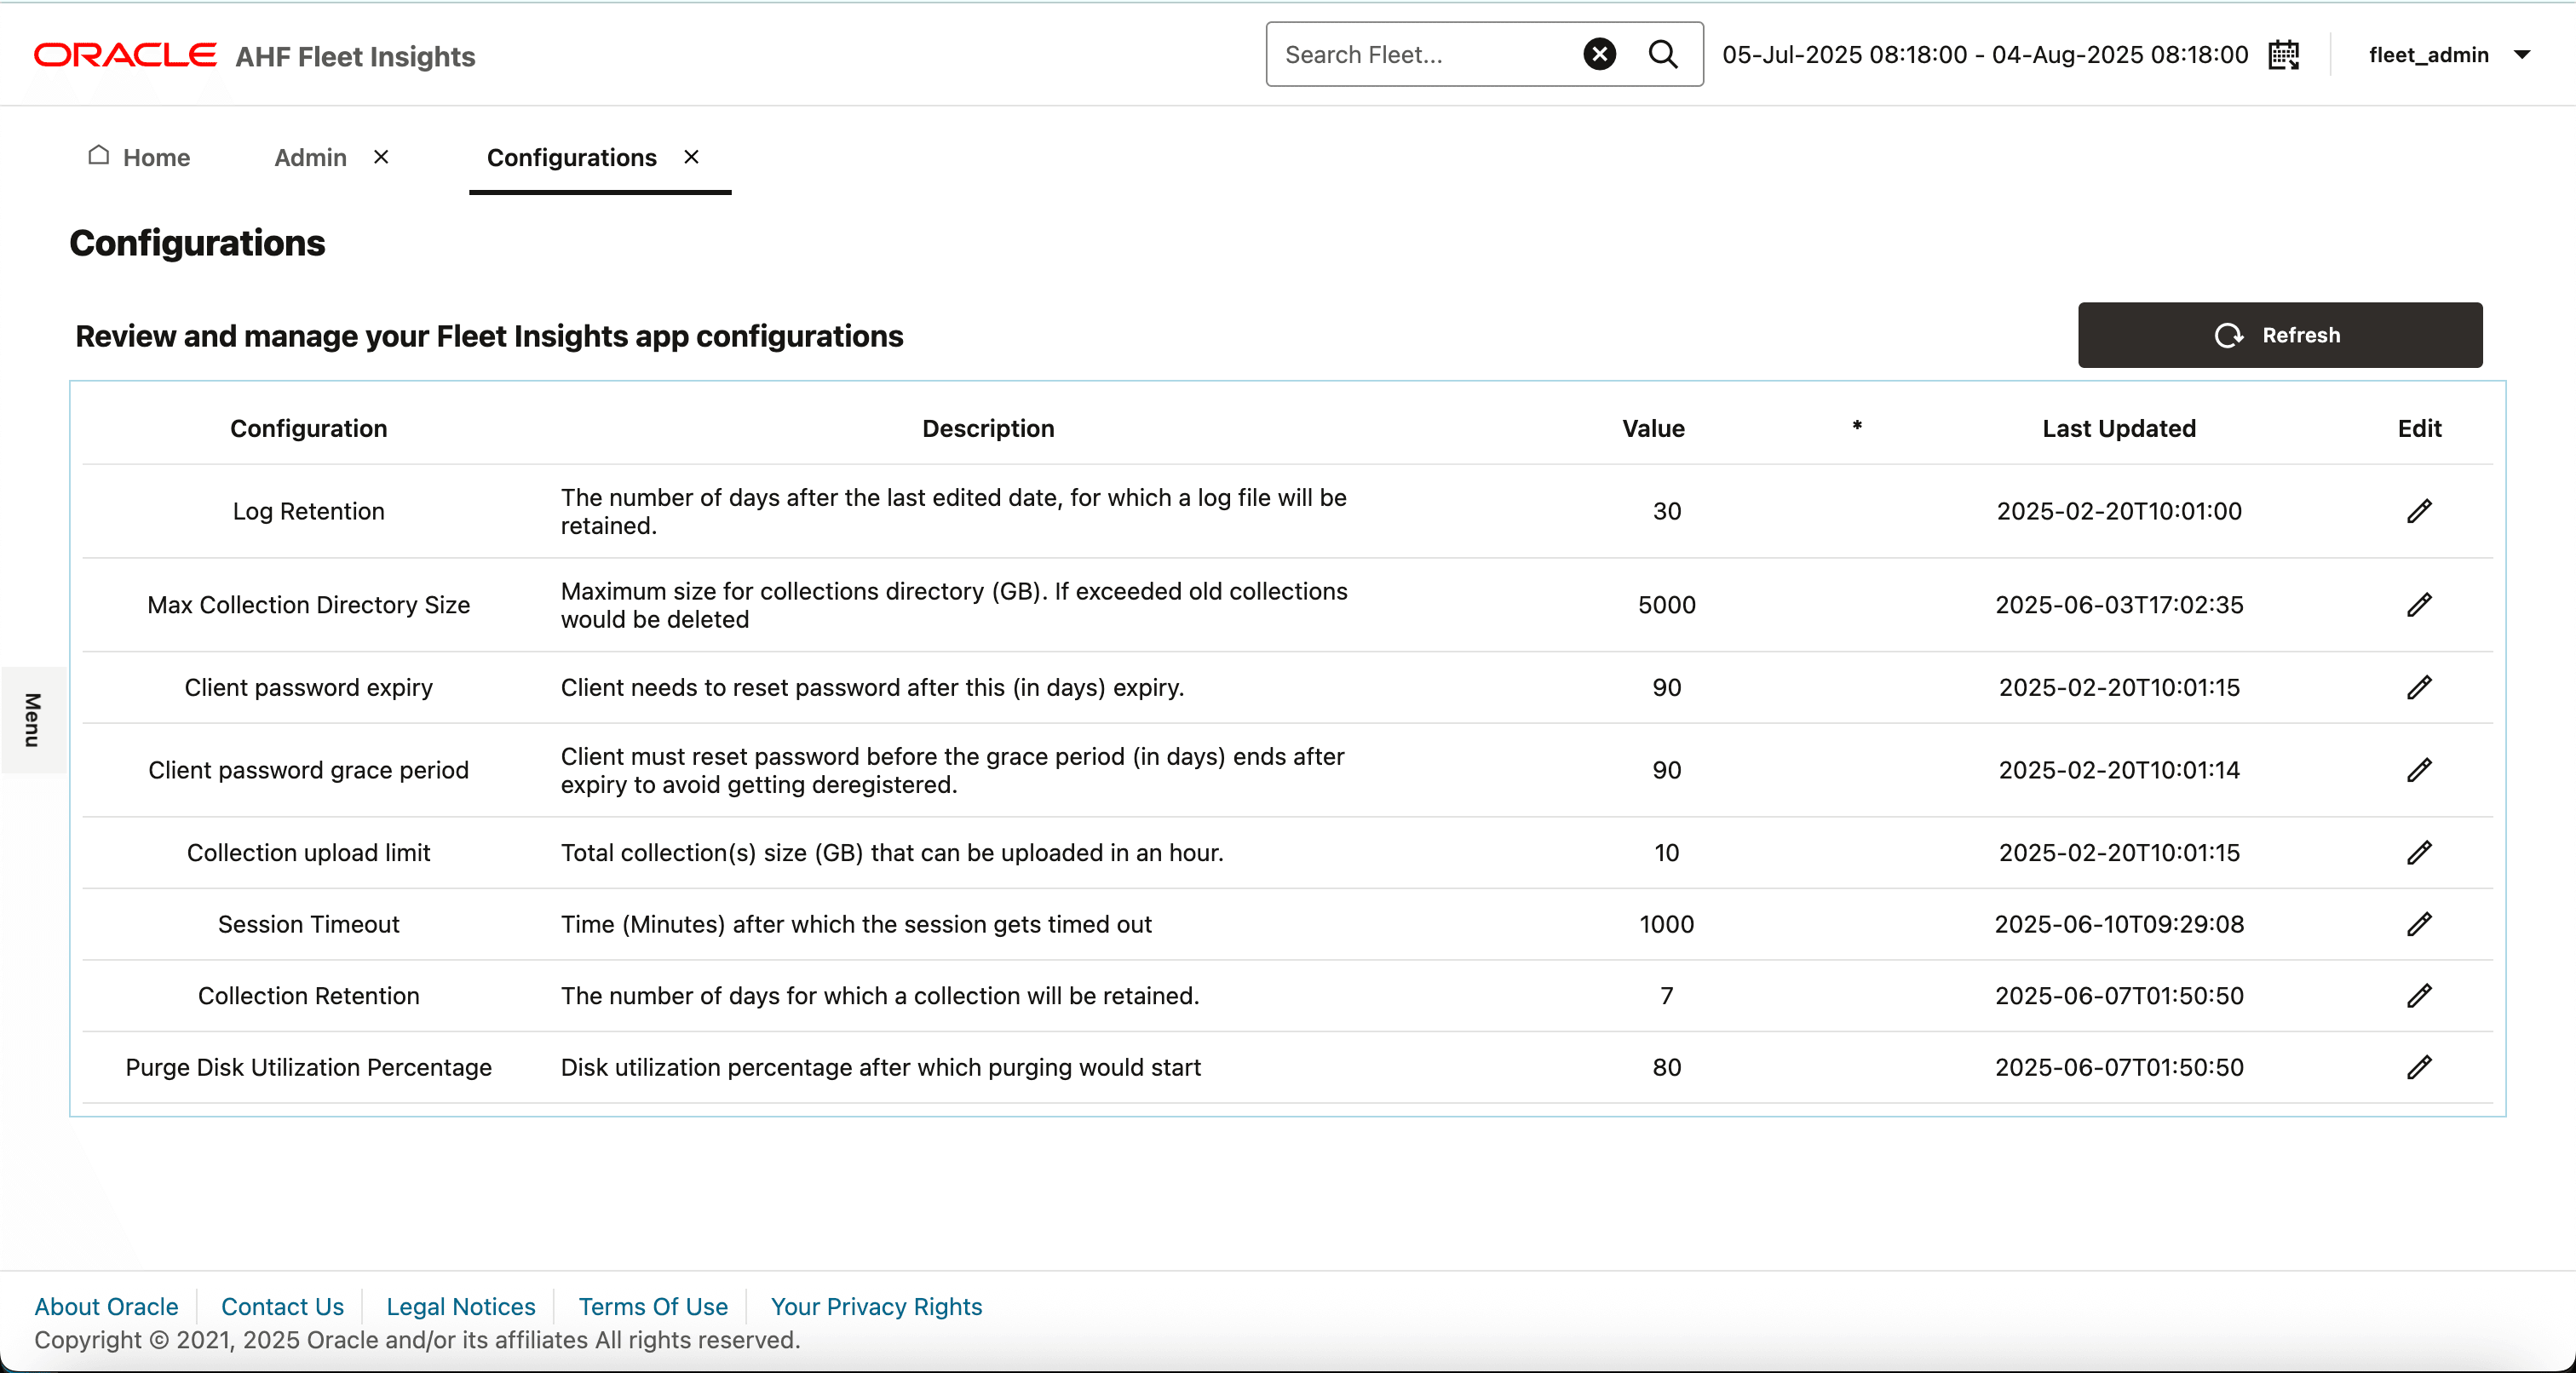Click pencil icon for Max Collection Directory Size
The width and height of the screenshot is (2576, 1373).
point(2418,605)
